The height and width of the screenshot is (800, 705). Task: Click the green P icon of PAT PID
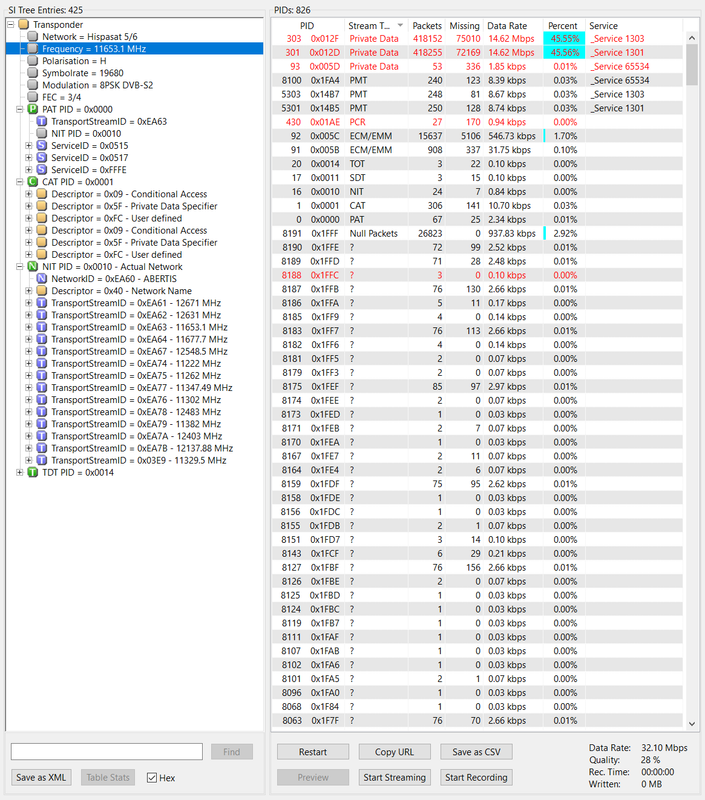click(x=33, y=109)
